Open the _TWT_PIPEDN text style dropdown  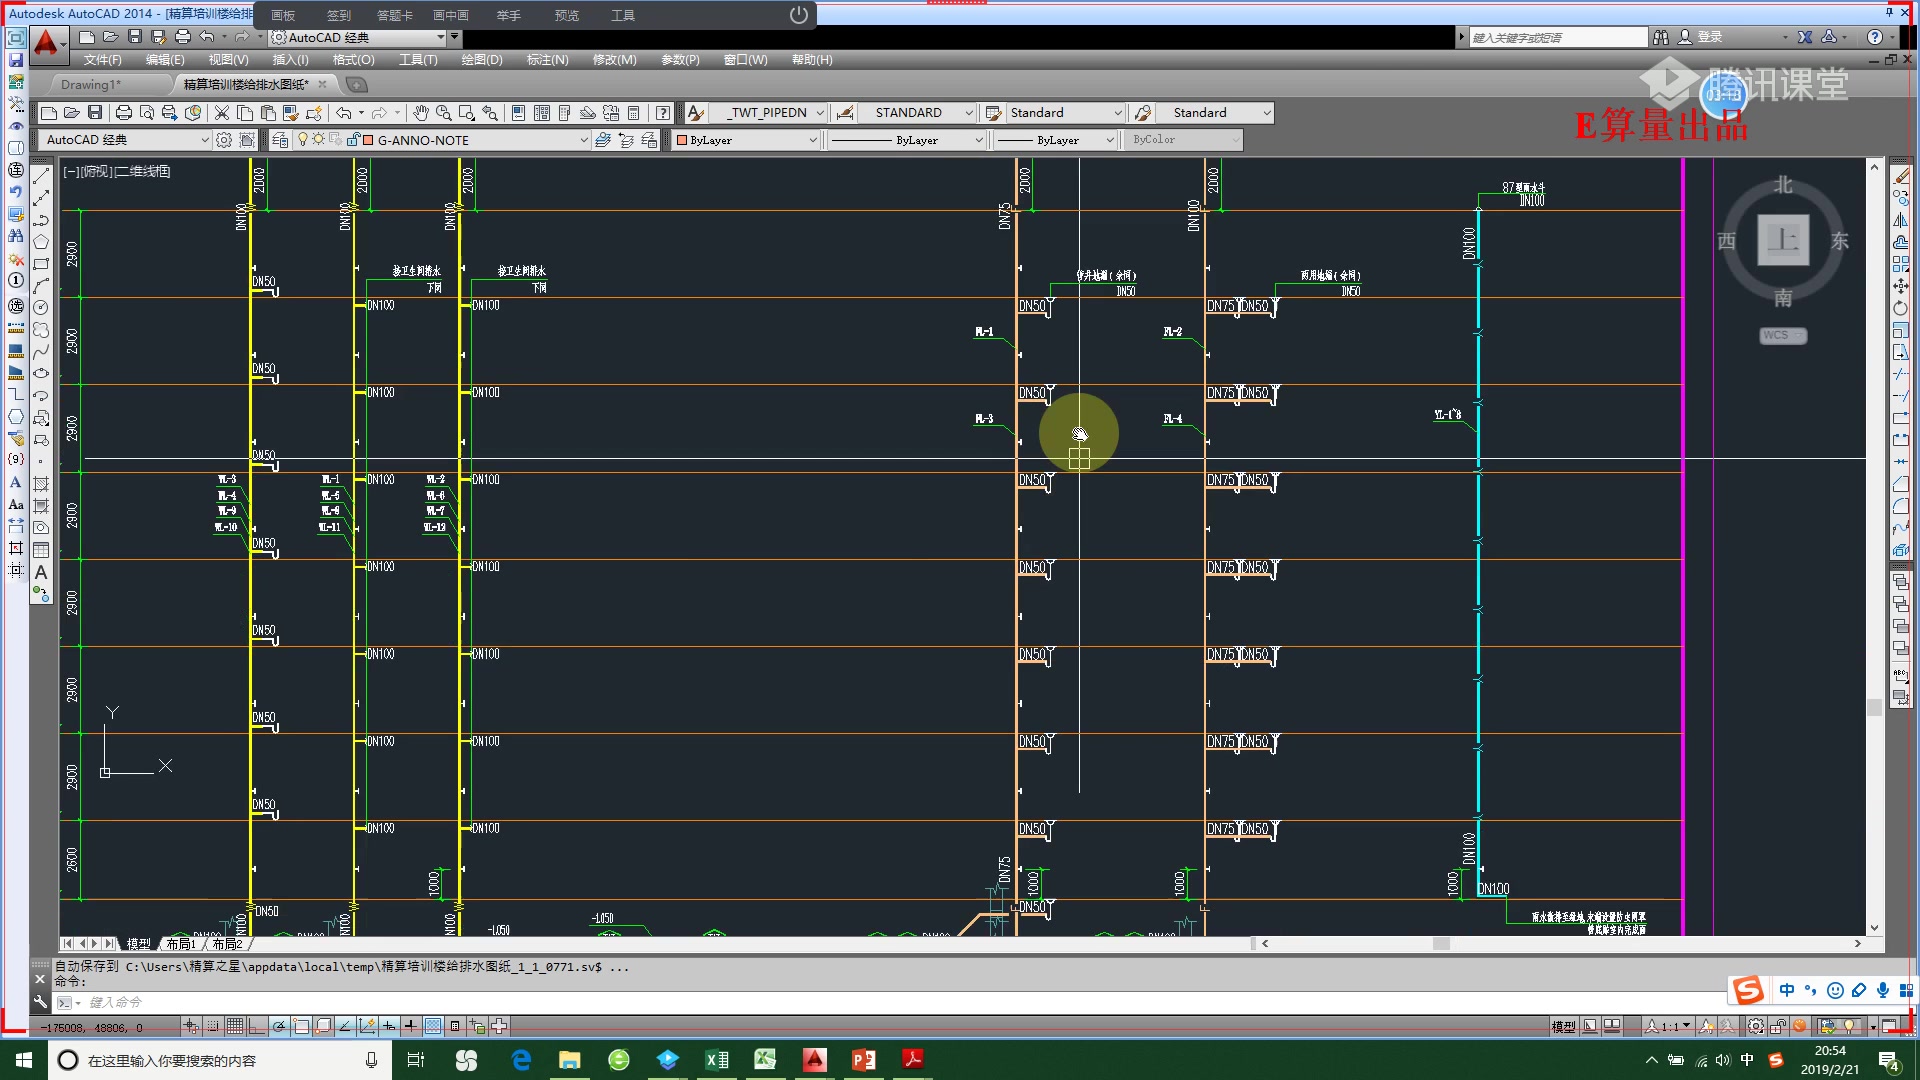click(819, 113)
